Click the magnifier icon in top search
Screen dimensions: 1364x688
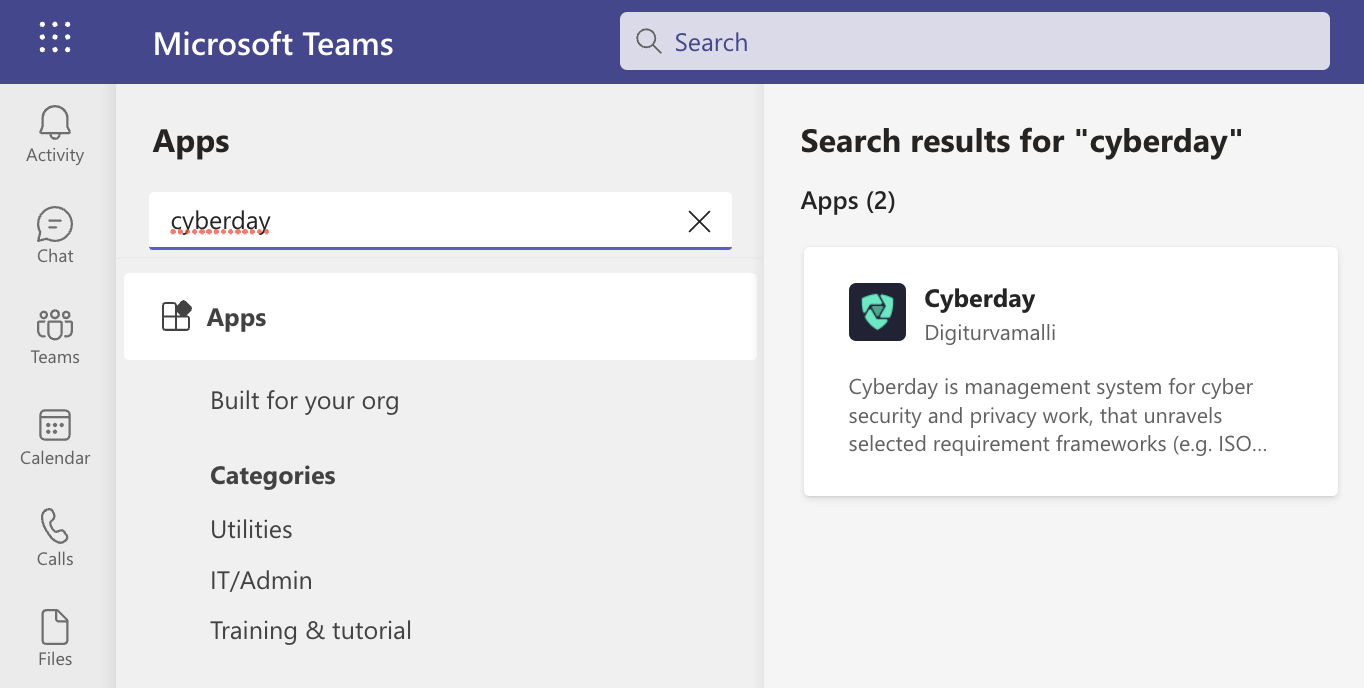tap(649, 42)
